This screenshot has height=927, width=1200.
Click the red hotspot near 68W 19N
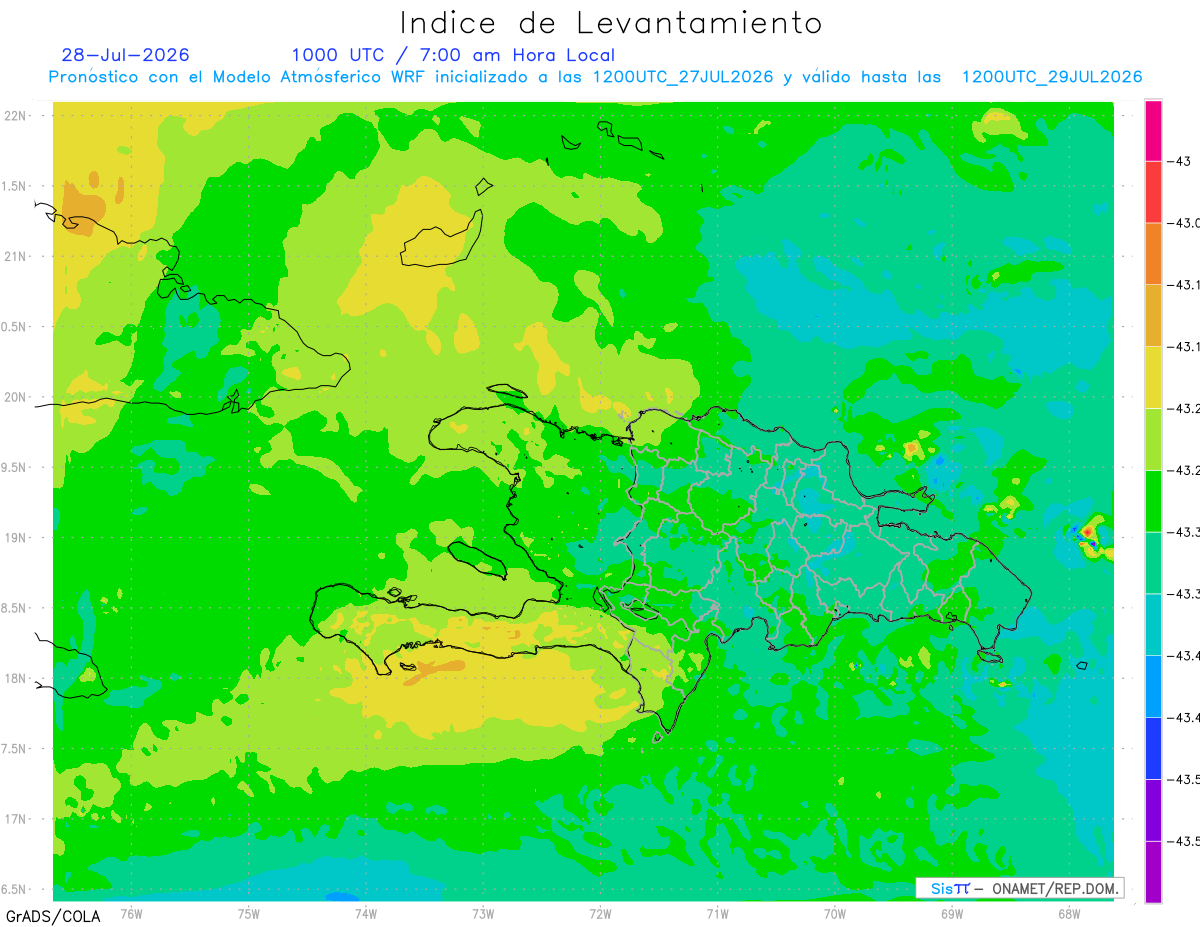coord(1088,532)
